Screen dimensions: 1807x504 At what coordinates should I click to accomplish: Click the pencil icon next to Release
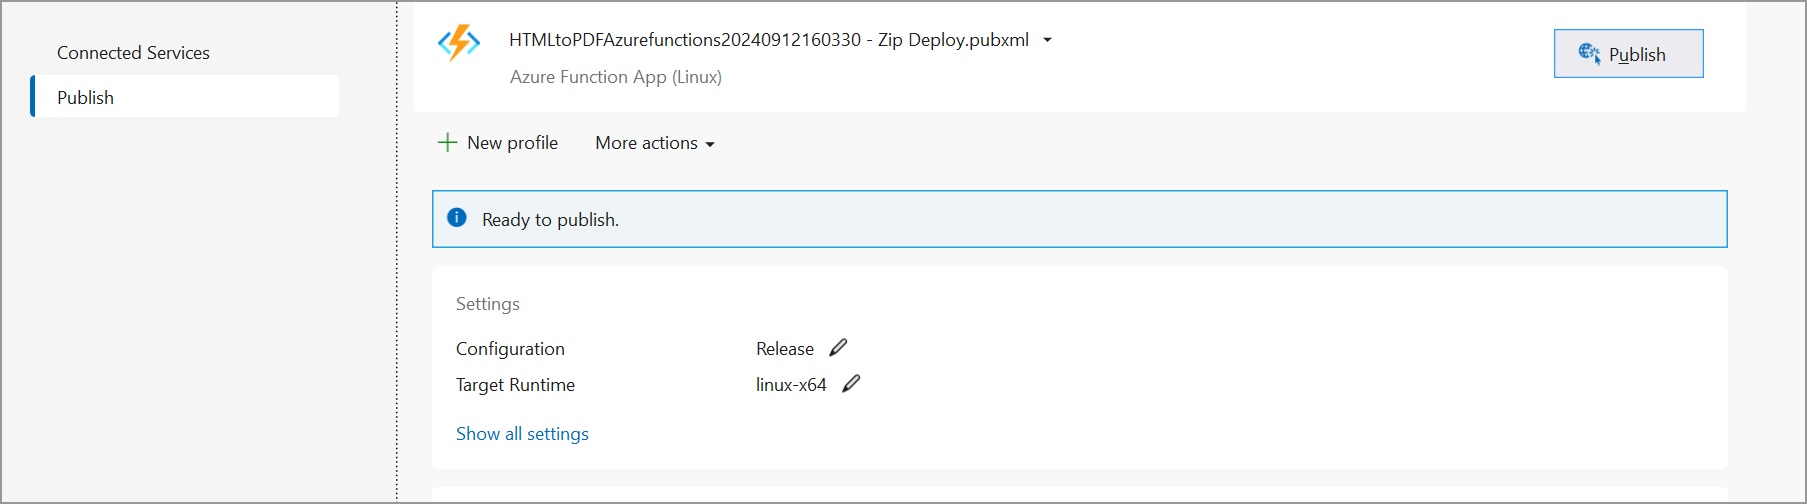(x=838, y=348)
